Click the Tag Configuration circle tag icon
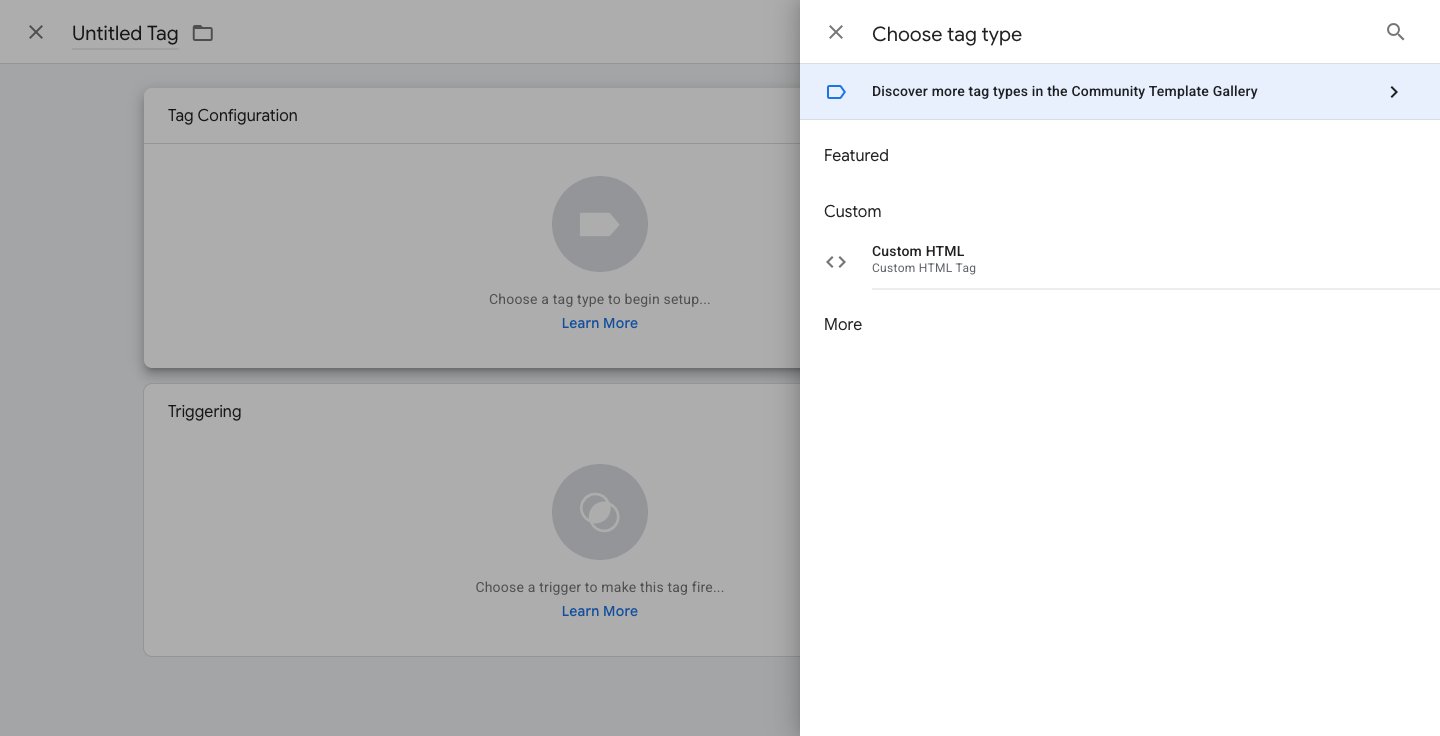 tap(600, 224)
